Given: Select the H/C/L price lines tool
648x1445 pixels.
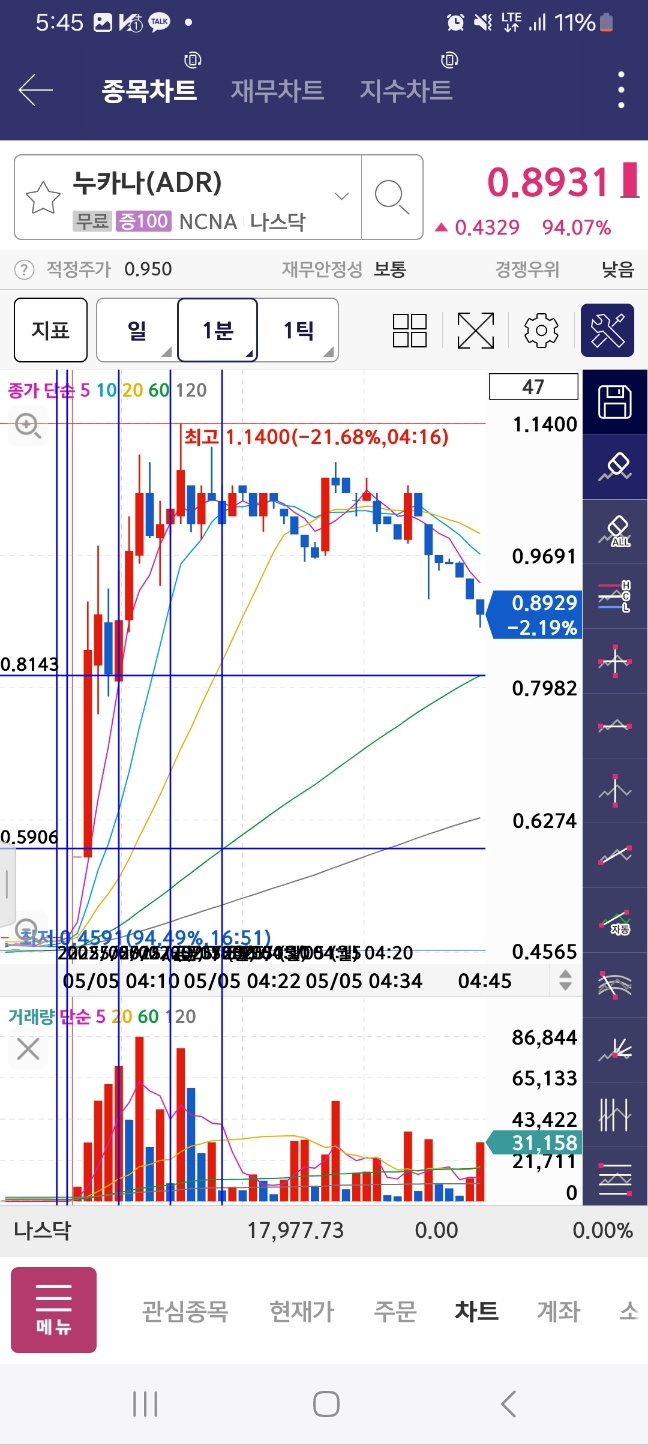Looking at the screenshot, I should pyautogui.click(x=615, y=597).
